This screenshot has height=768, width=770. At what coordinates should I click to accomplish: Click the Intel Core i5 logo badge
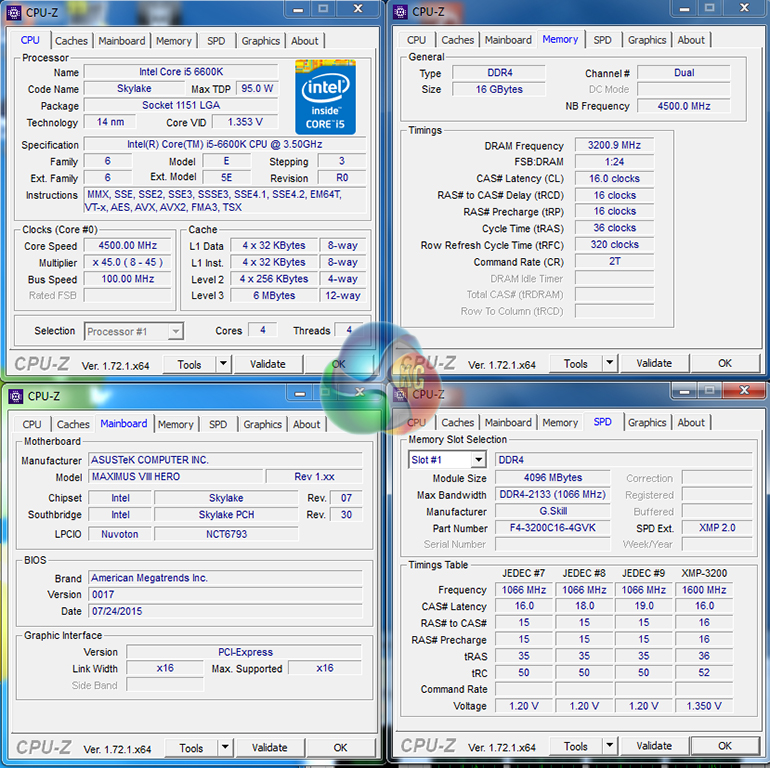[x=325, y=97]
